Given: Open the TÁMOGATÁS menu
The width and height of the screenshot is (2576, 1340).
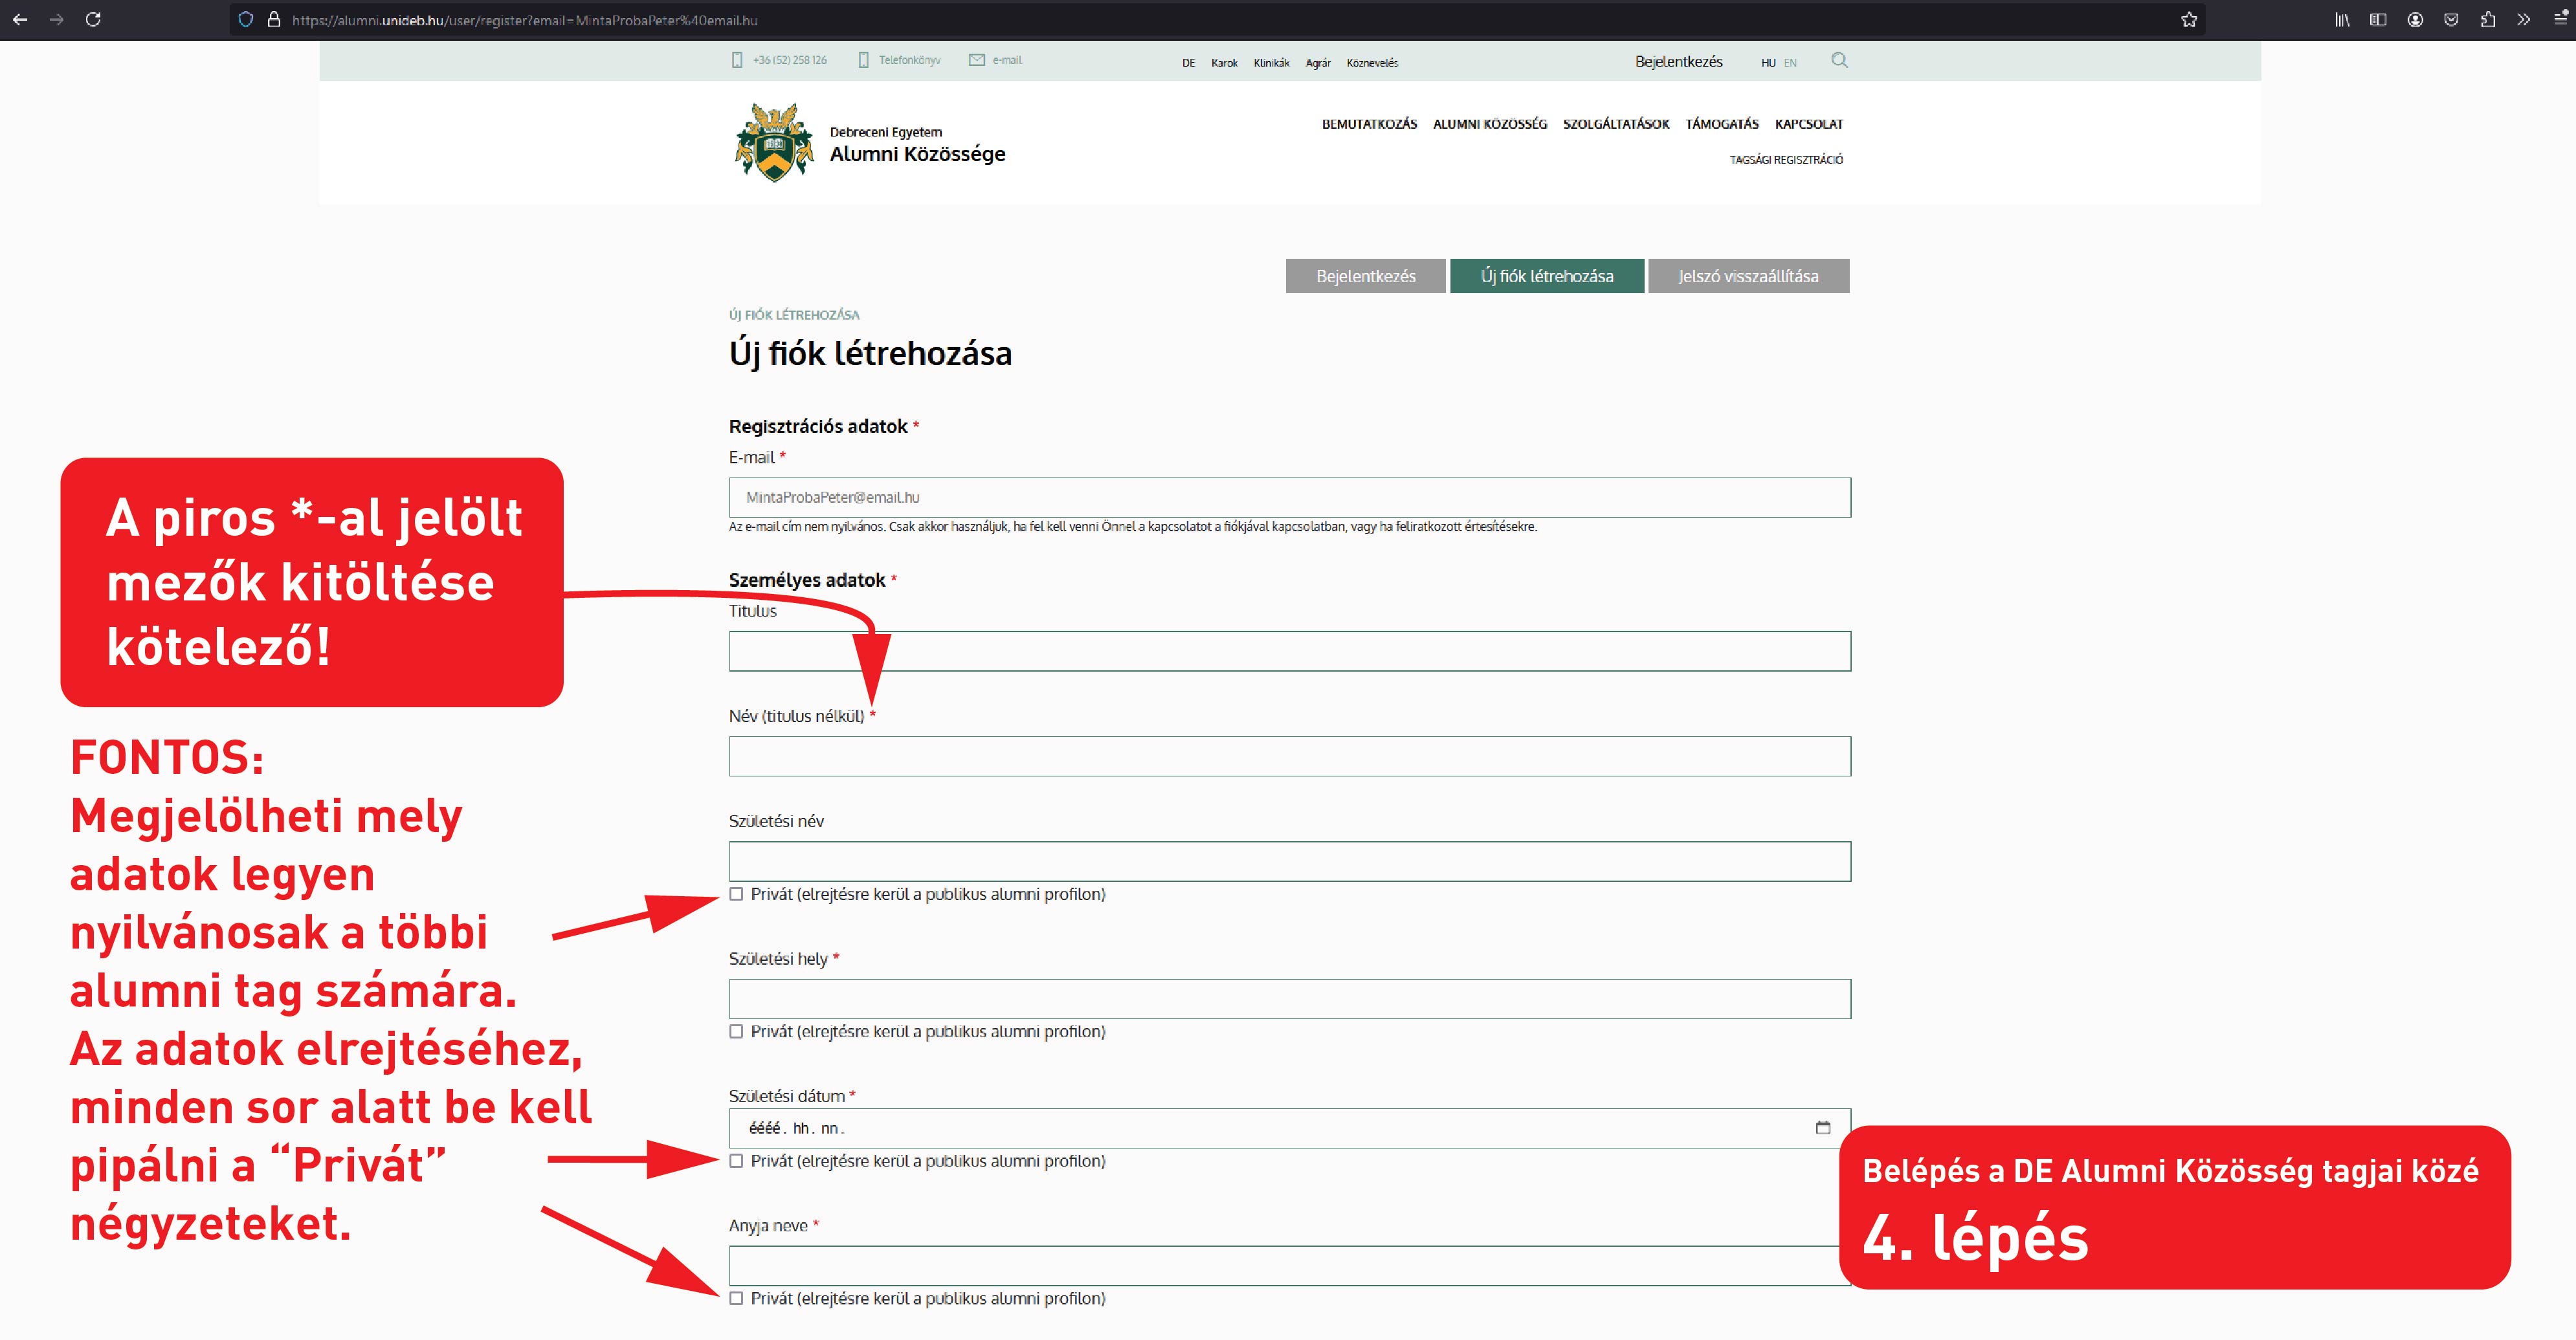Looking at the screenshot, I should pyautogui.click(x=1722, y=124).
